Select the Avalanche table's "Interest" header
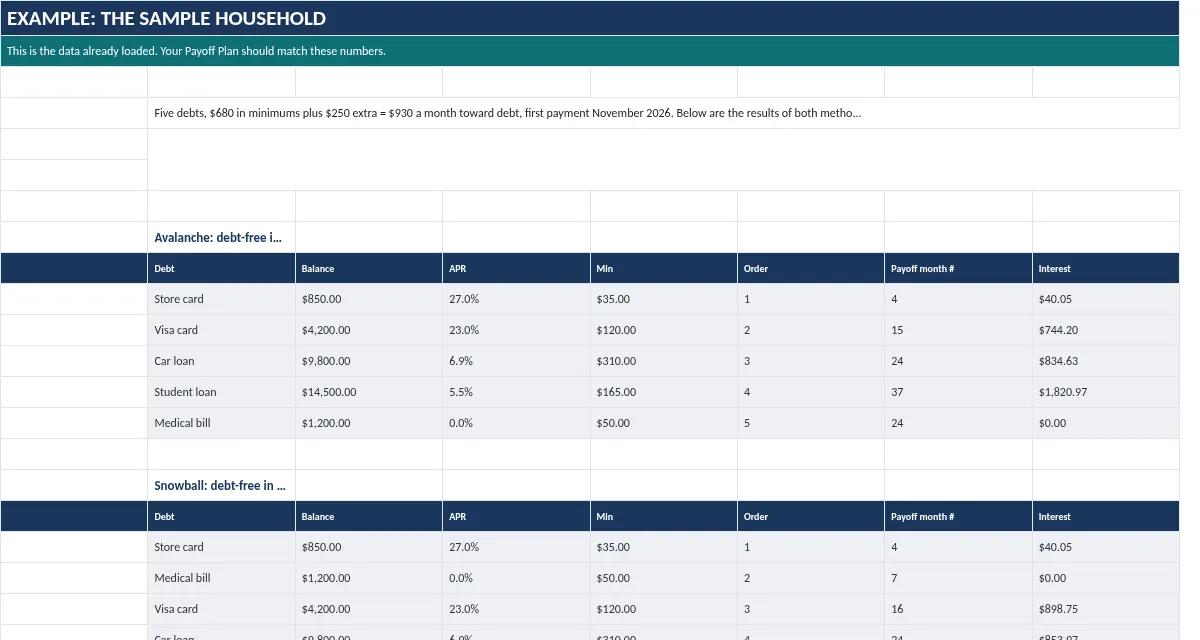Screen dimensions: 1200x640 pyautogui.click(x=1106, y=268)
